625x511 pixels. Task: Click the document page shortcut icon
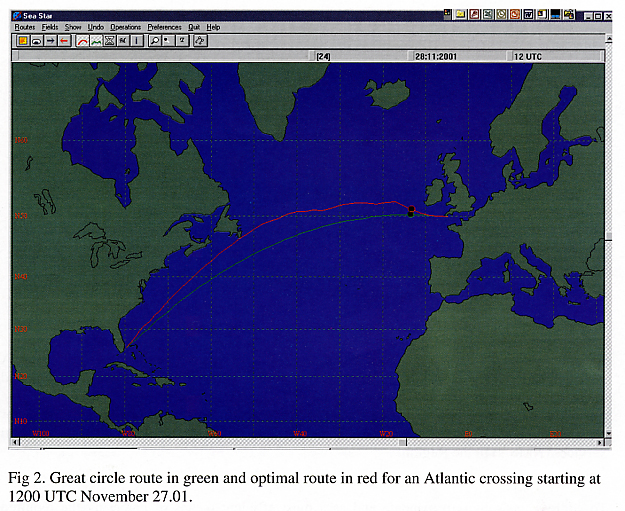click(542, 15)
